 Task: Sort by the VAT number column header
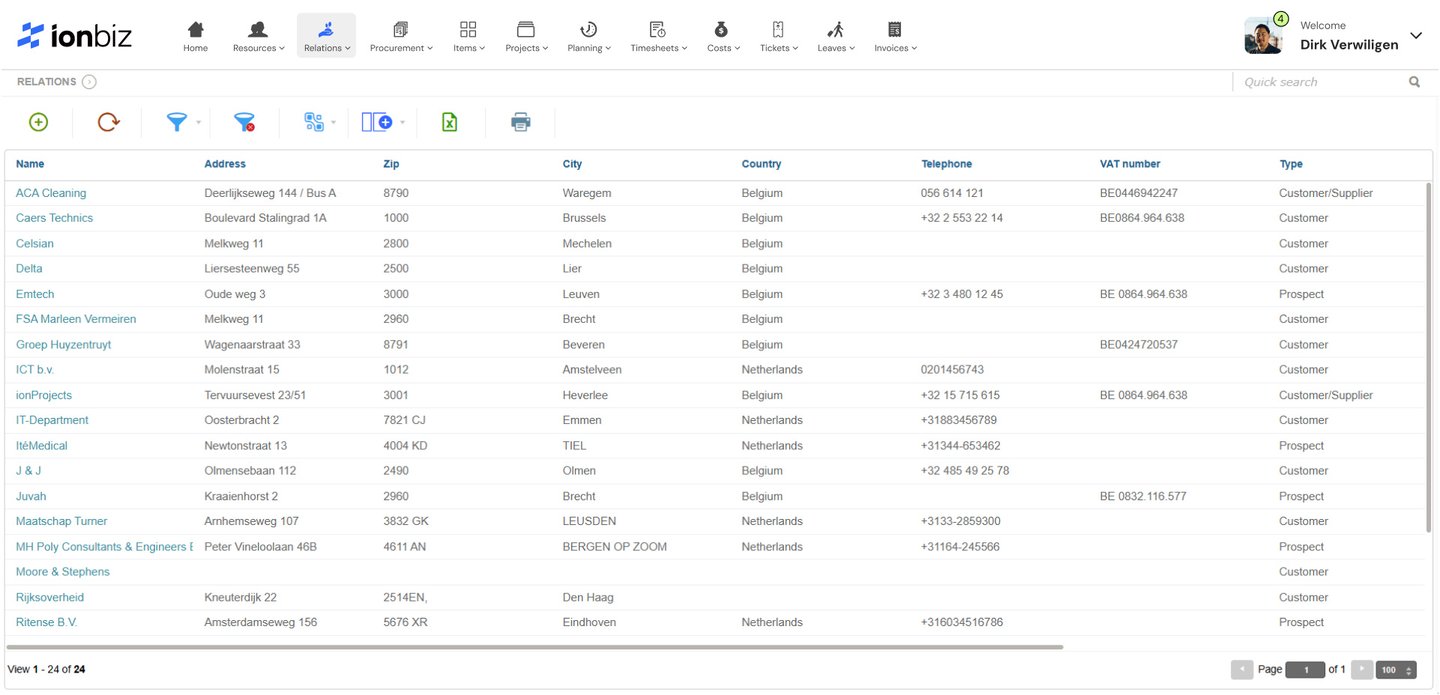(x=1130, y=164)
